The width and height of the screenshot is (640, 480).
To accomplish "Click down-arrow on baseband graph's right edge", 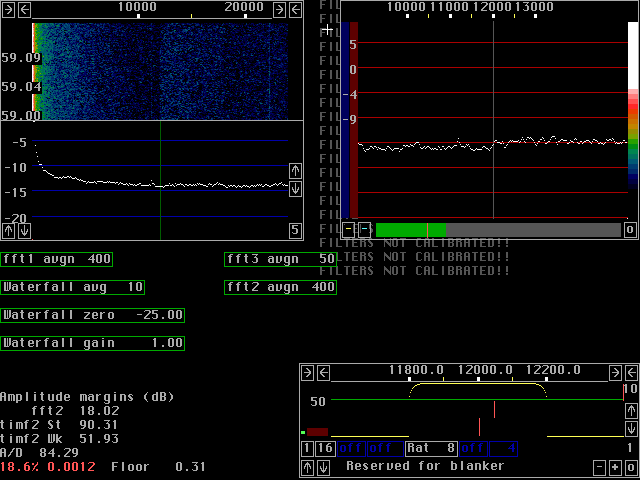I will (x=631, y=429).
